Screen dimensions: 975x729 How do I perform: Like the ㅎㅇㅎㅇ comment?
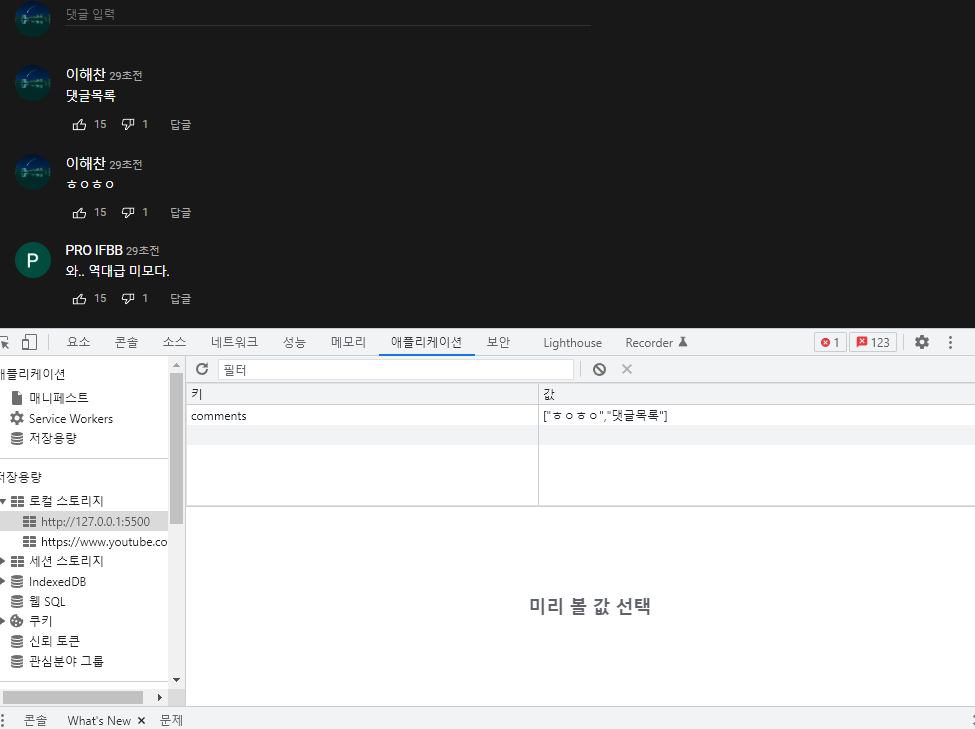[79, 213]
